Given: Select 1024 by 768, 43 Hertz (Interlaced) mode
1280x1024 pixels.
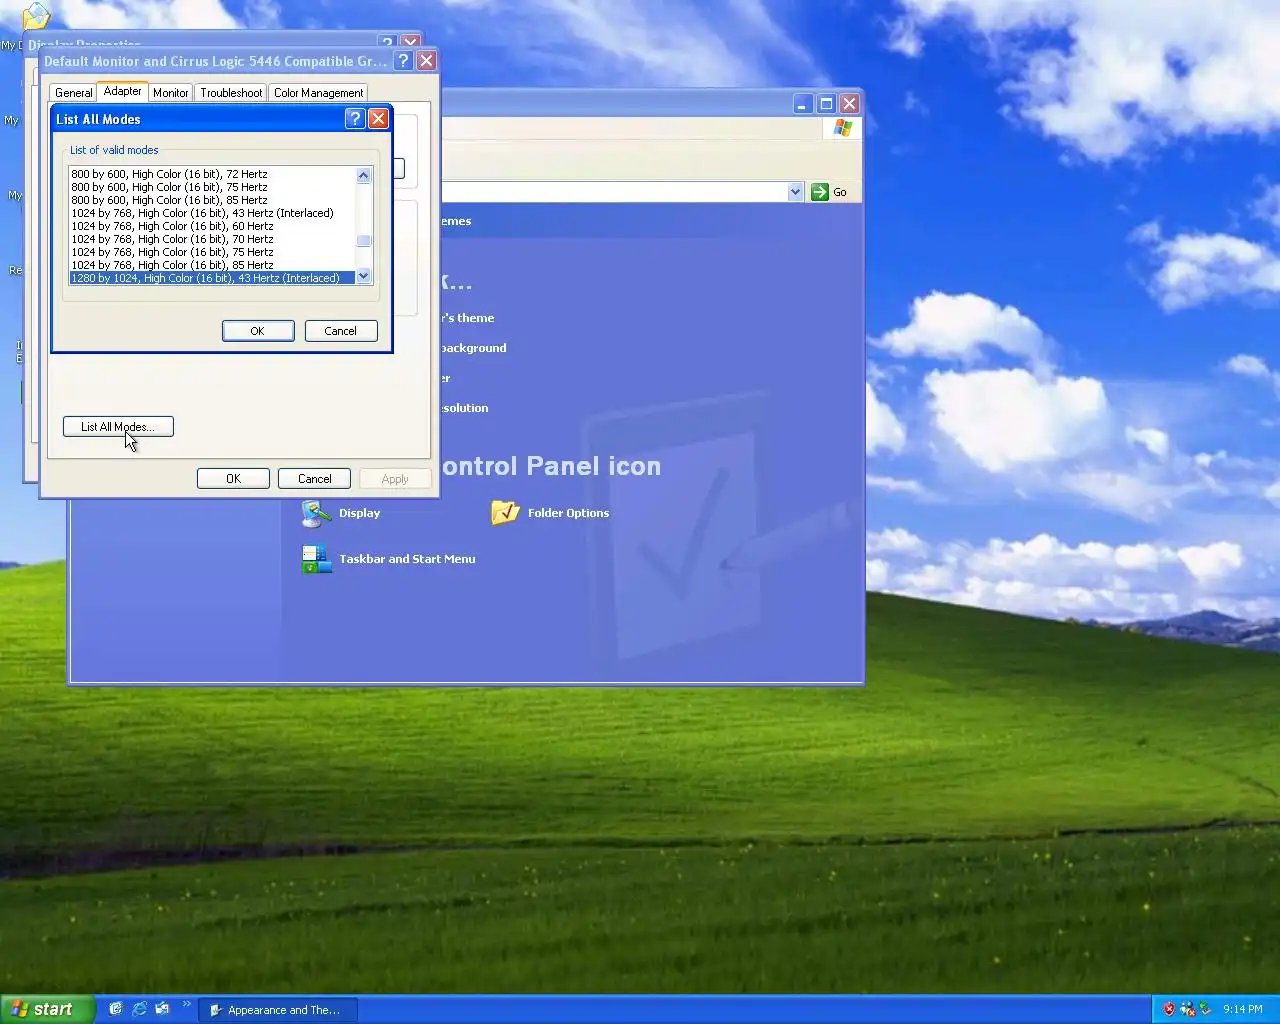Looking at the screenshot, I should pyautogui.click(x=212, y=213).
